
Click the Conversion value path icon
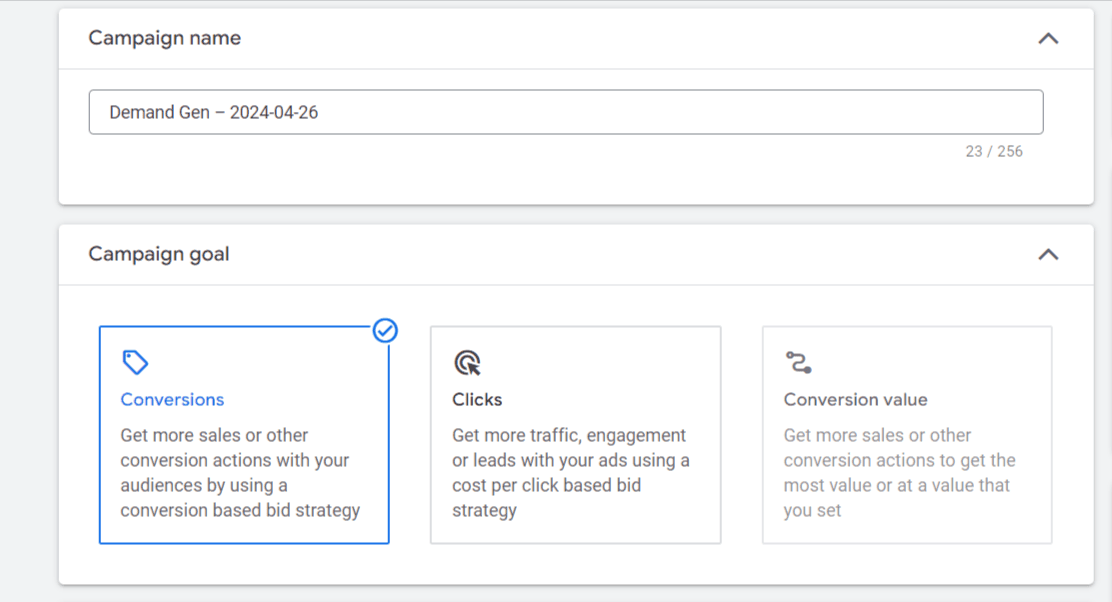coord(798,362)
